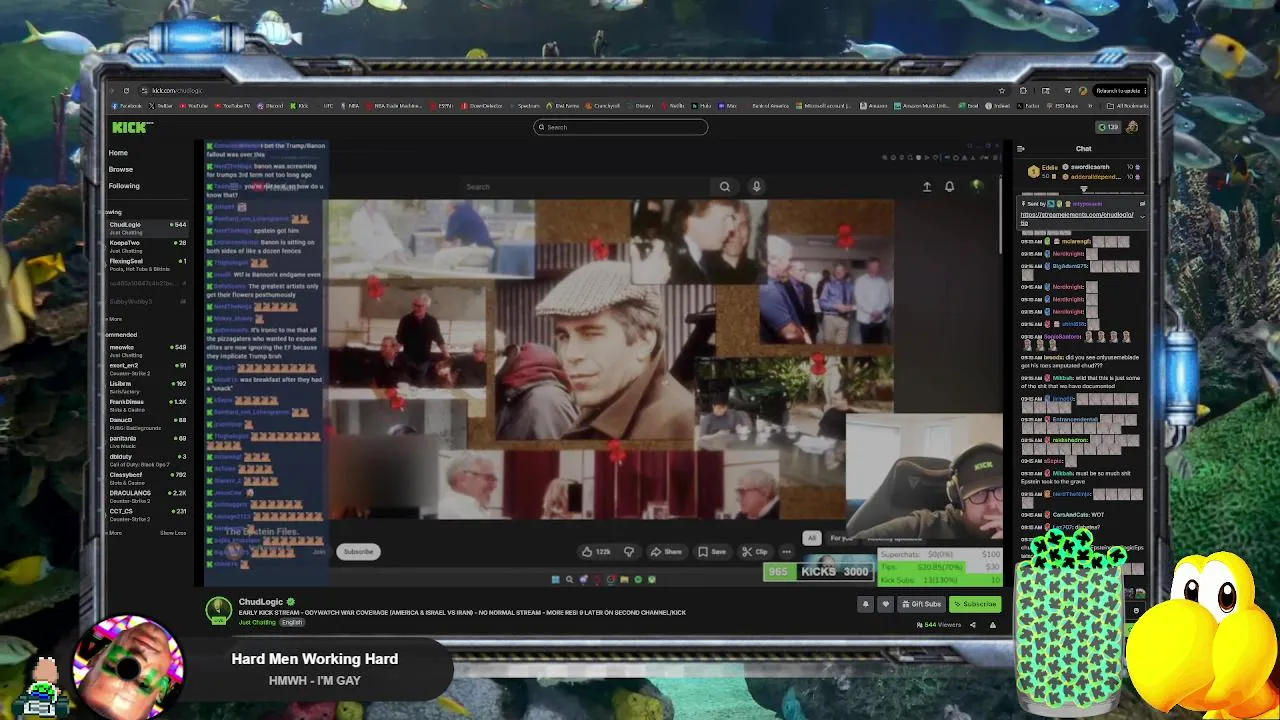Expand the pinned chat message
1280x720 pixels.
(1142, 215)
